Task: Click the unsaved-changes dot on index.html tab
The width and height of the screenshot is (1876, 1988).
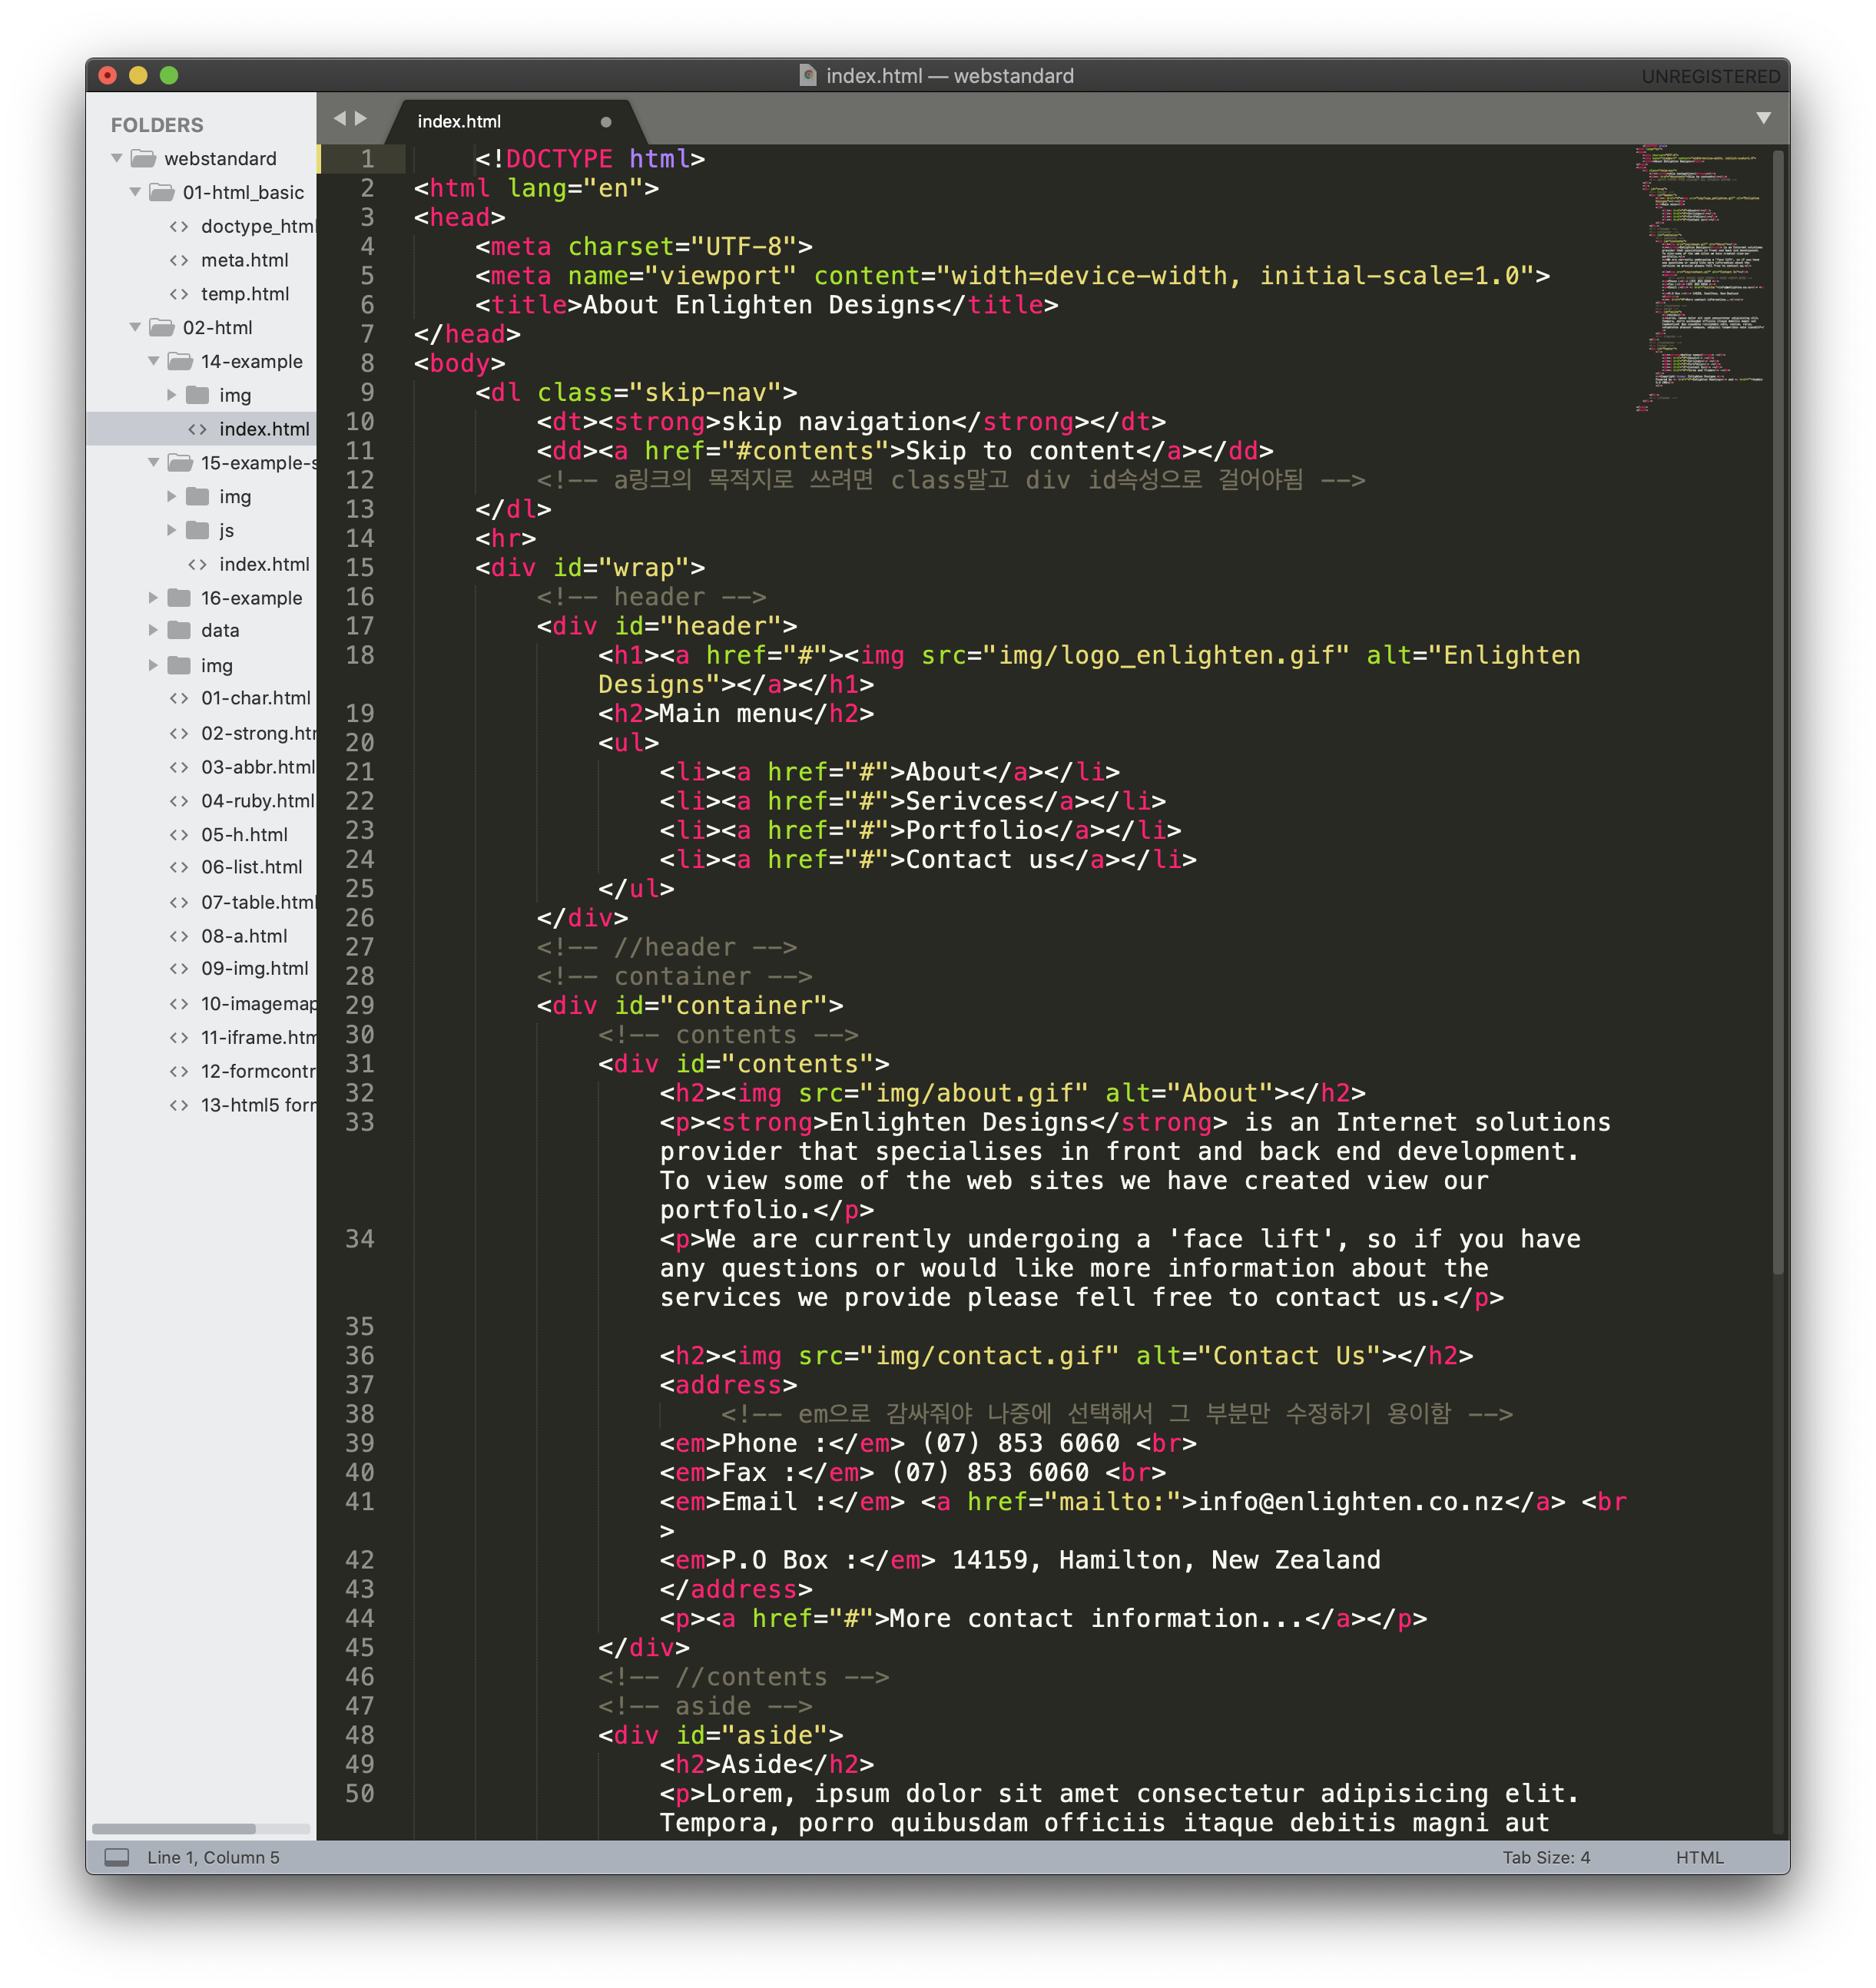Action: [605, 122]
